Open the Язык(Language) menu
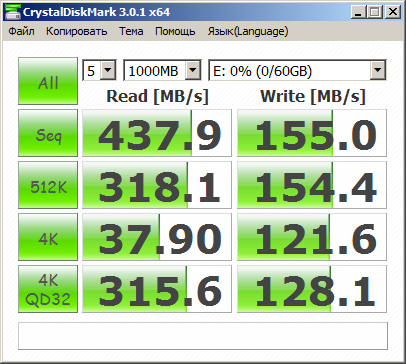The height and width of the screenshot is (364, 406). [248, 31]
